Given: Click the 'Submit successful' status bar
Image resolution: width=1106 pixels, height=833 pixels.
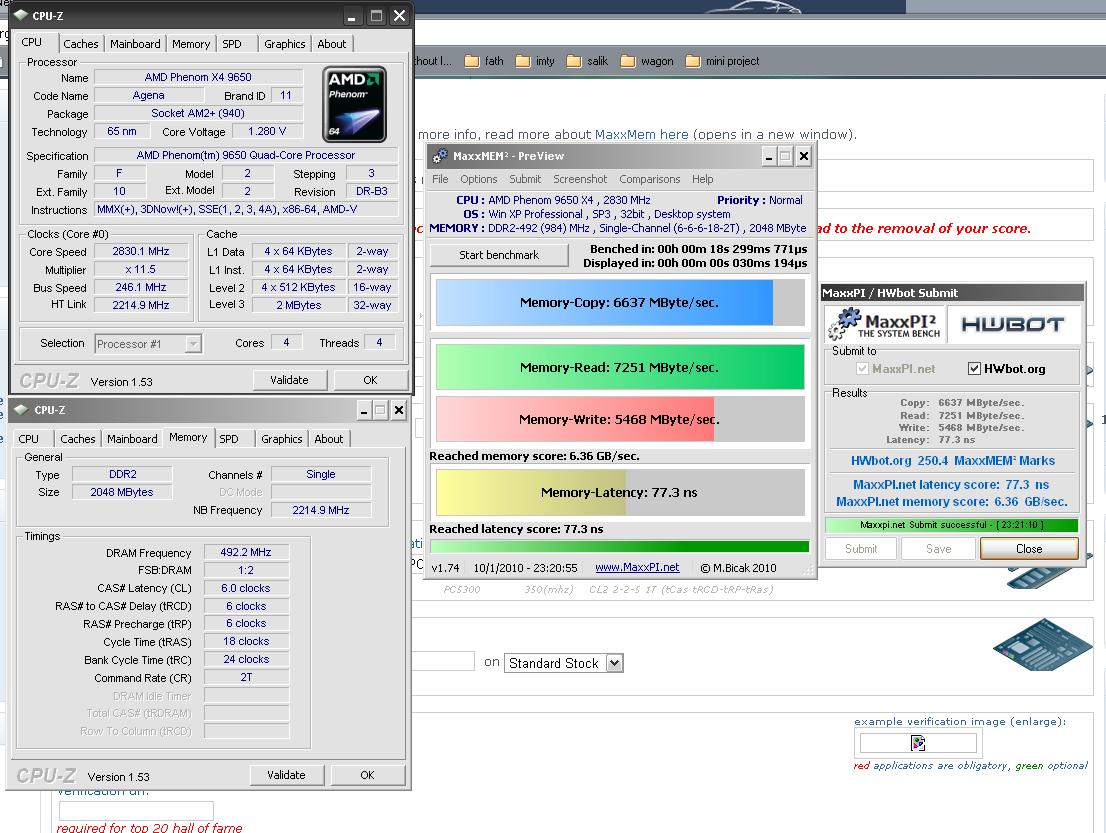Looking at the screenshot, I should tap(952, 525).
